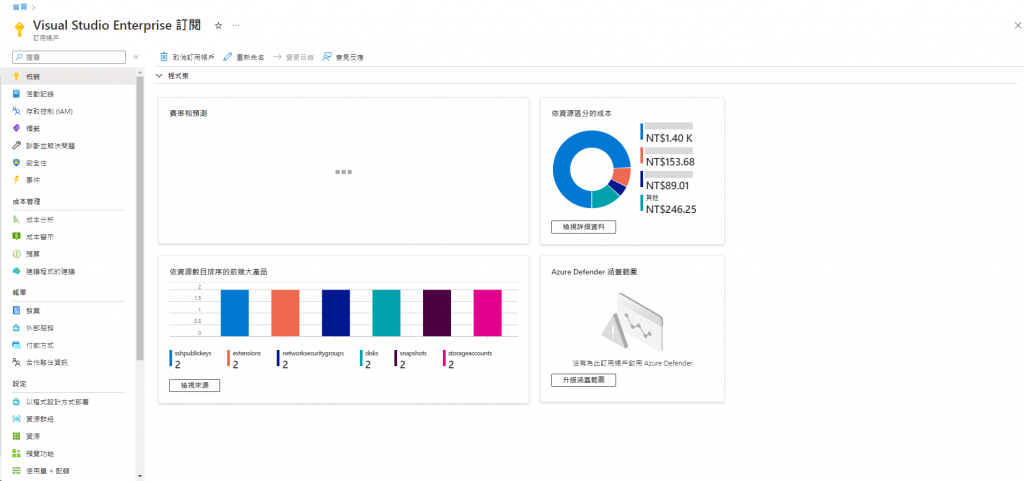This screenshot has height=481, width=1024.
Task: Click 變更目錄 change directory arrow button
Action: [293, 57]
